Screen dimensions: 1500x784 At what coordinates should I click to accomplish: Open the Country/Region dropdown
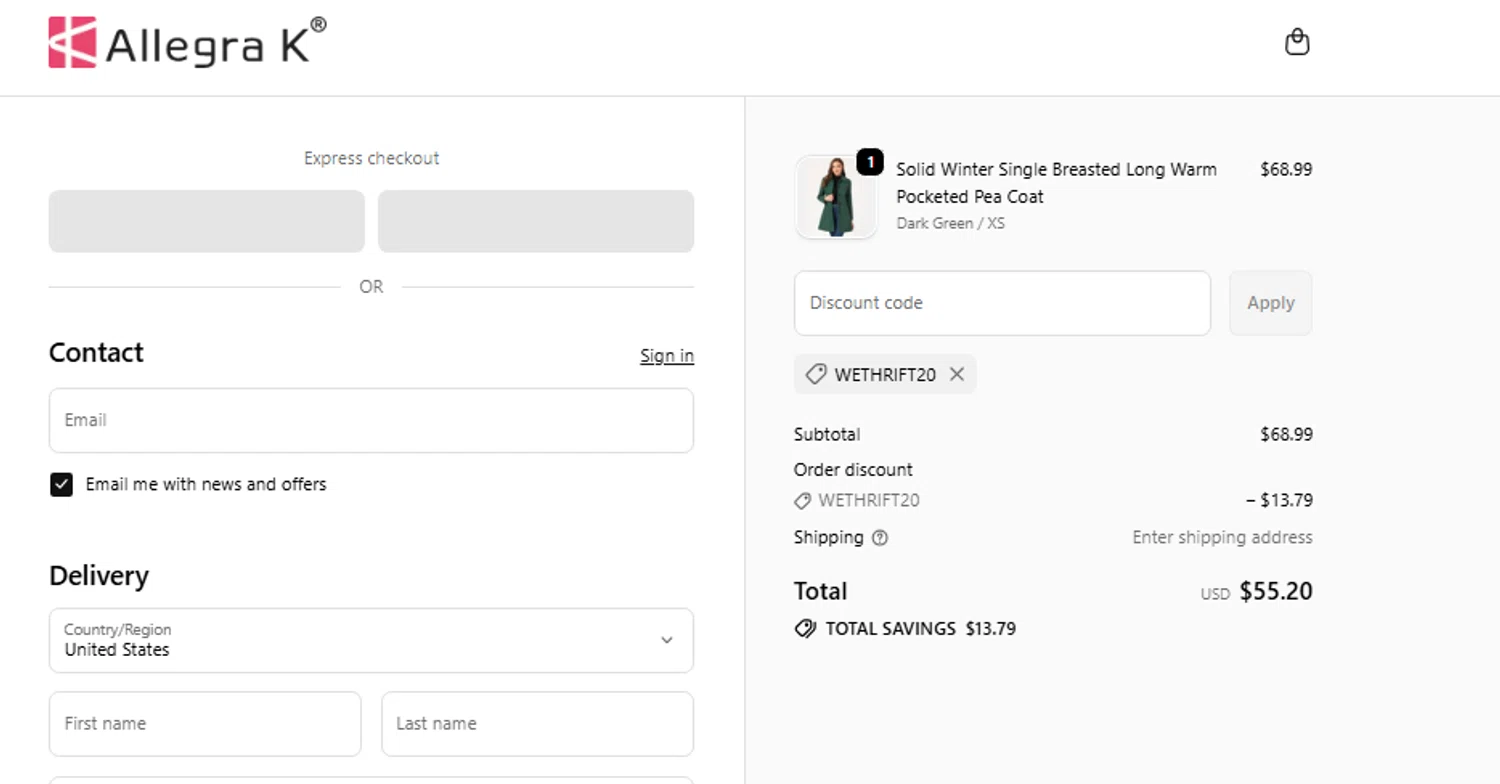[371, 640]
